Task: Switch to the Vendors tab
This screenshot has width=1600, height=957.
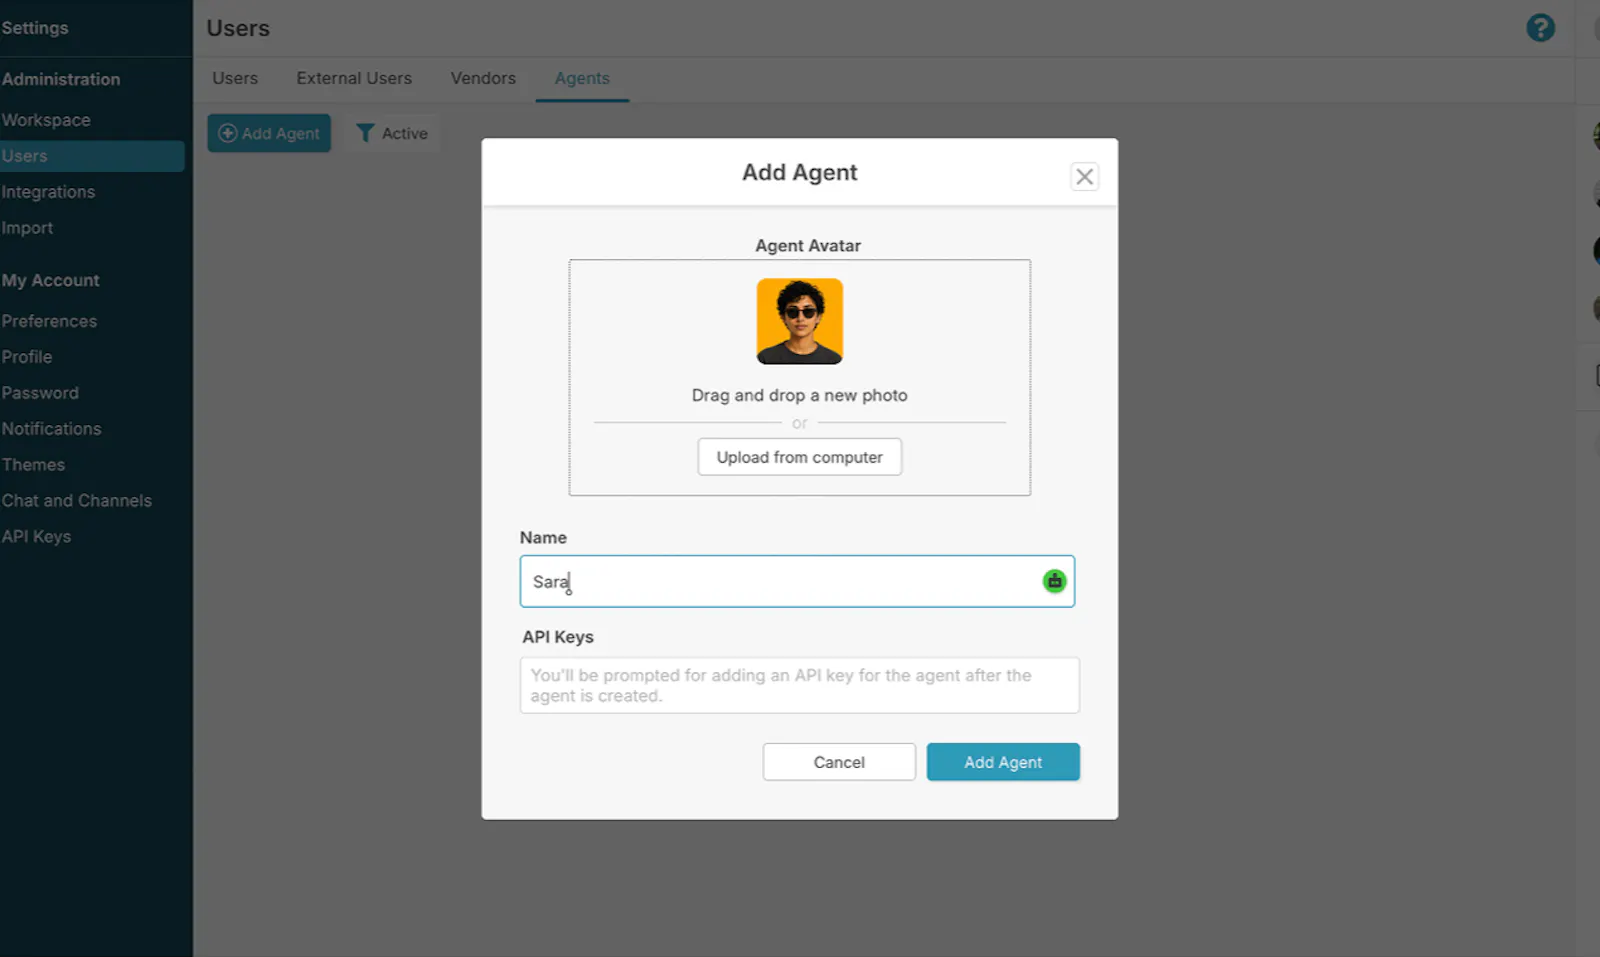Action: point(483,78)
